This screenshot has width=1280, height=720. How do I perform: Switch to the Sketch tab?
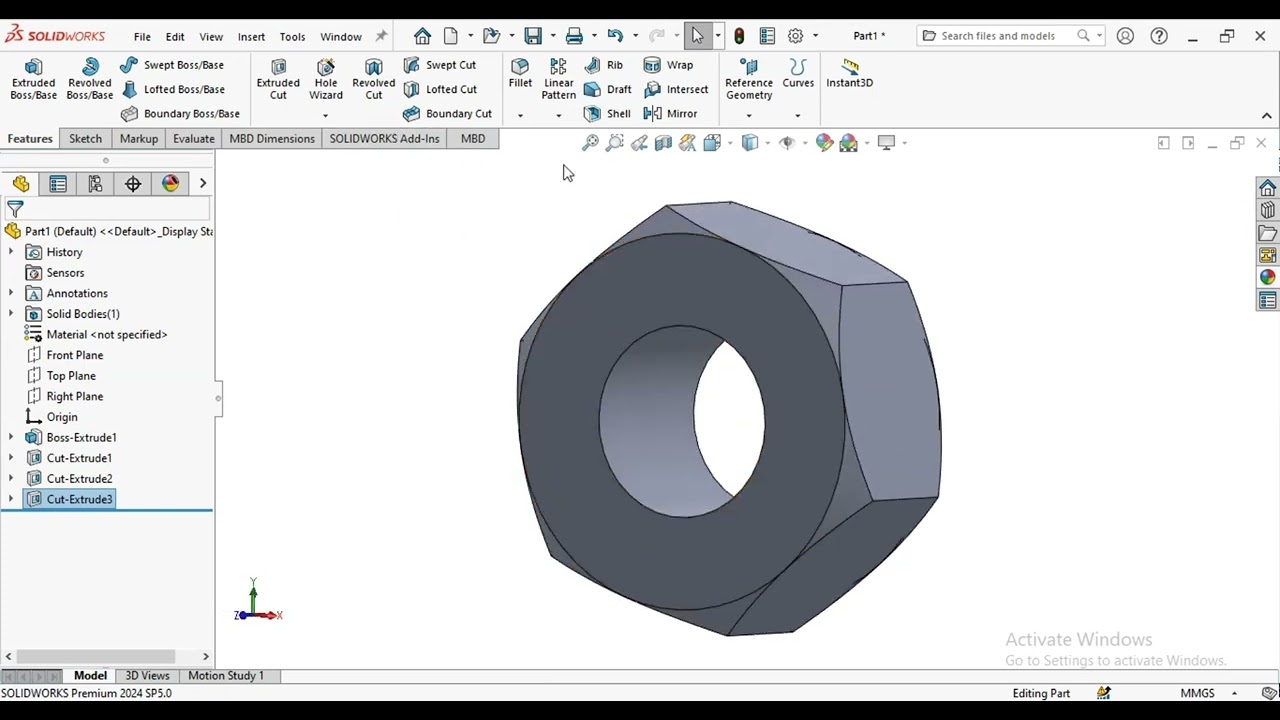pyautogui.click(x=85, y=139)
